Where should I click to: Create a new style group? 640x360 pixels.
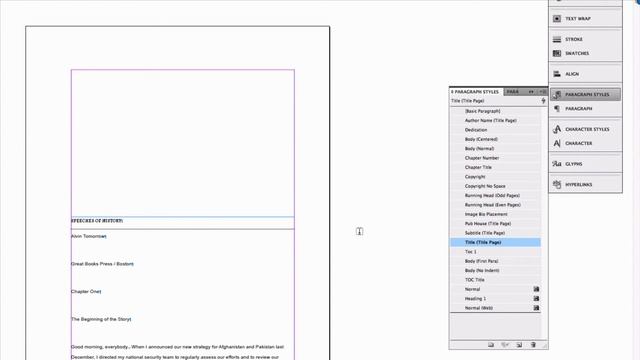point(491,345)
